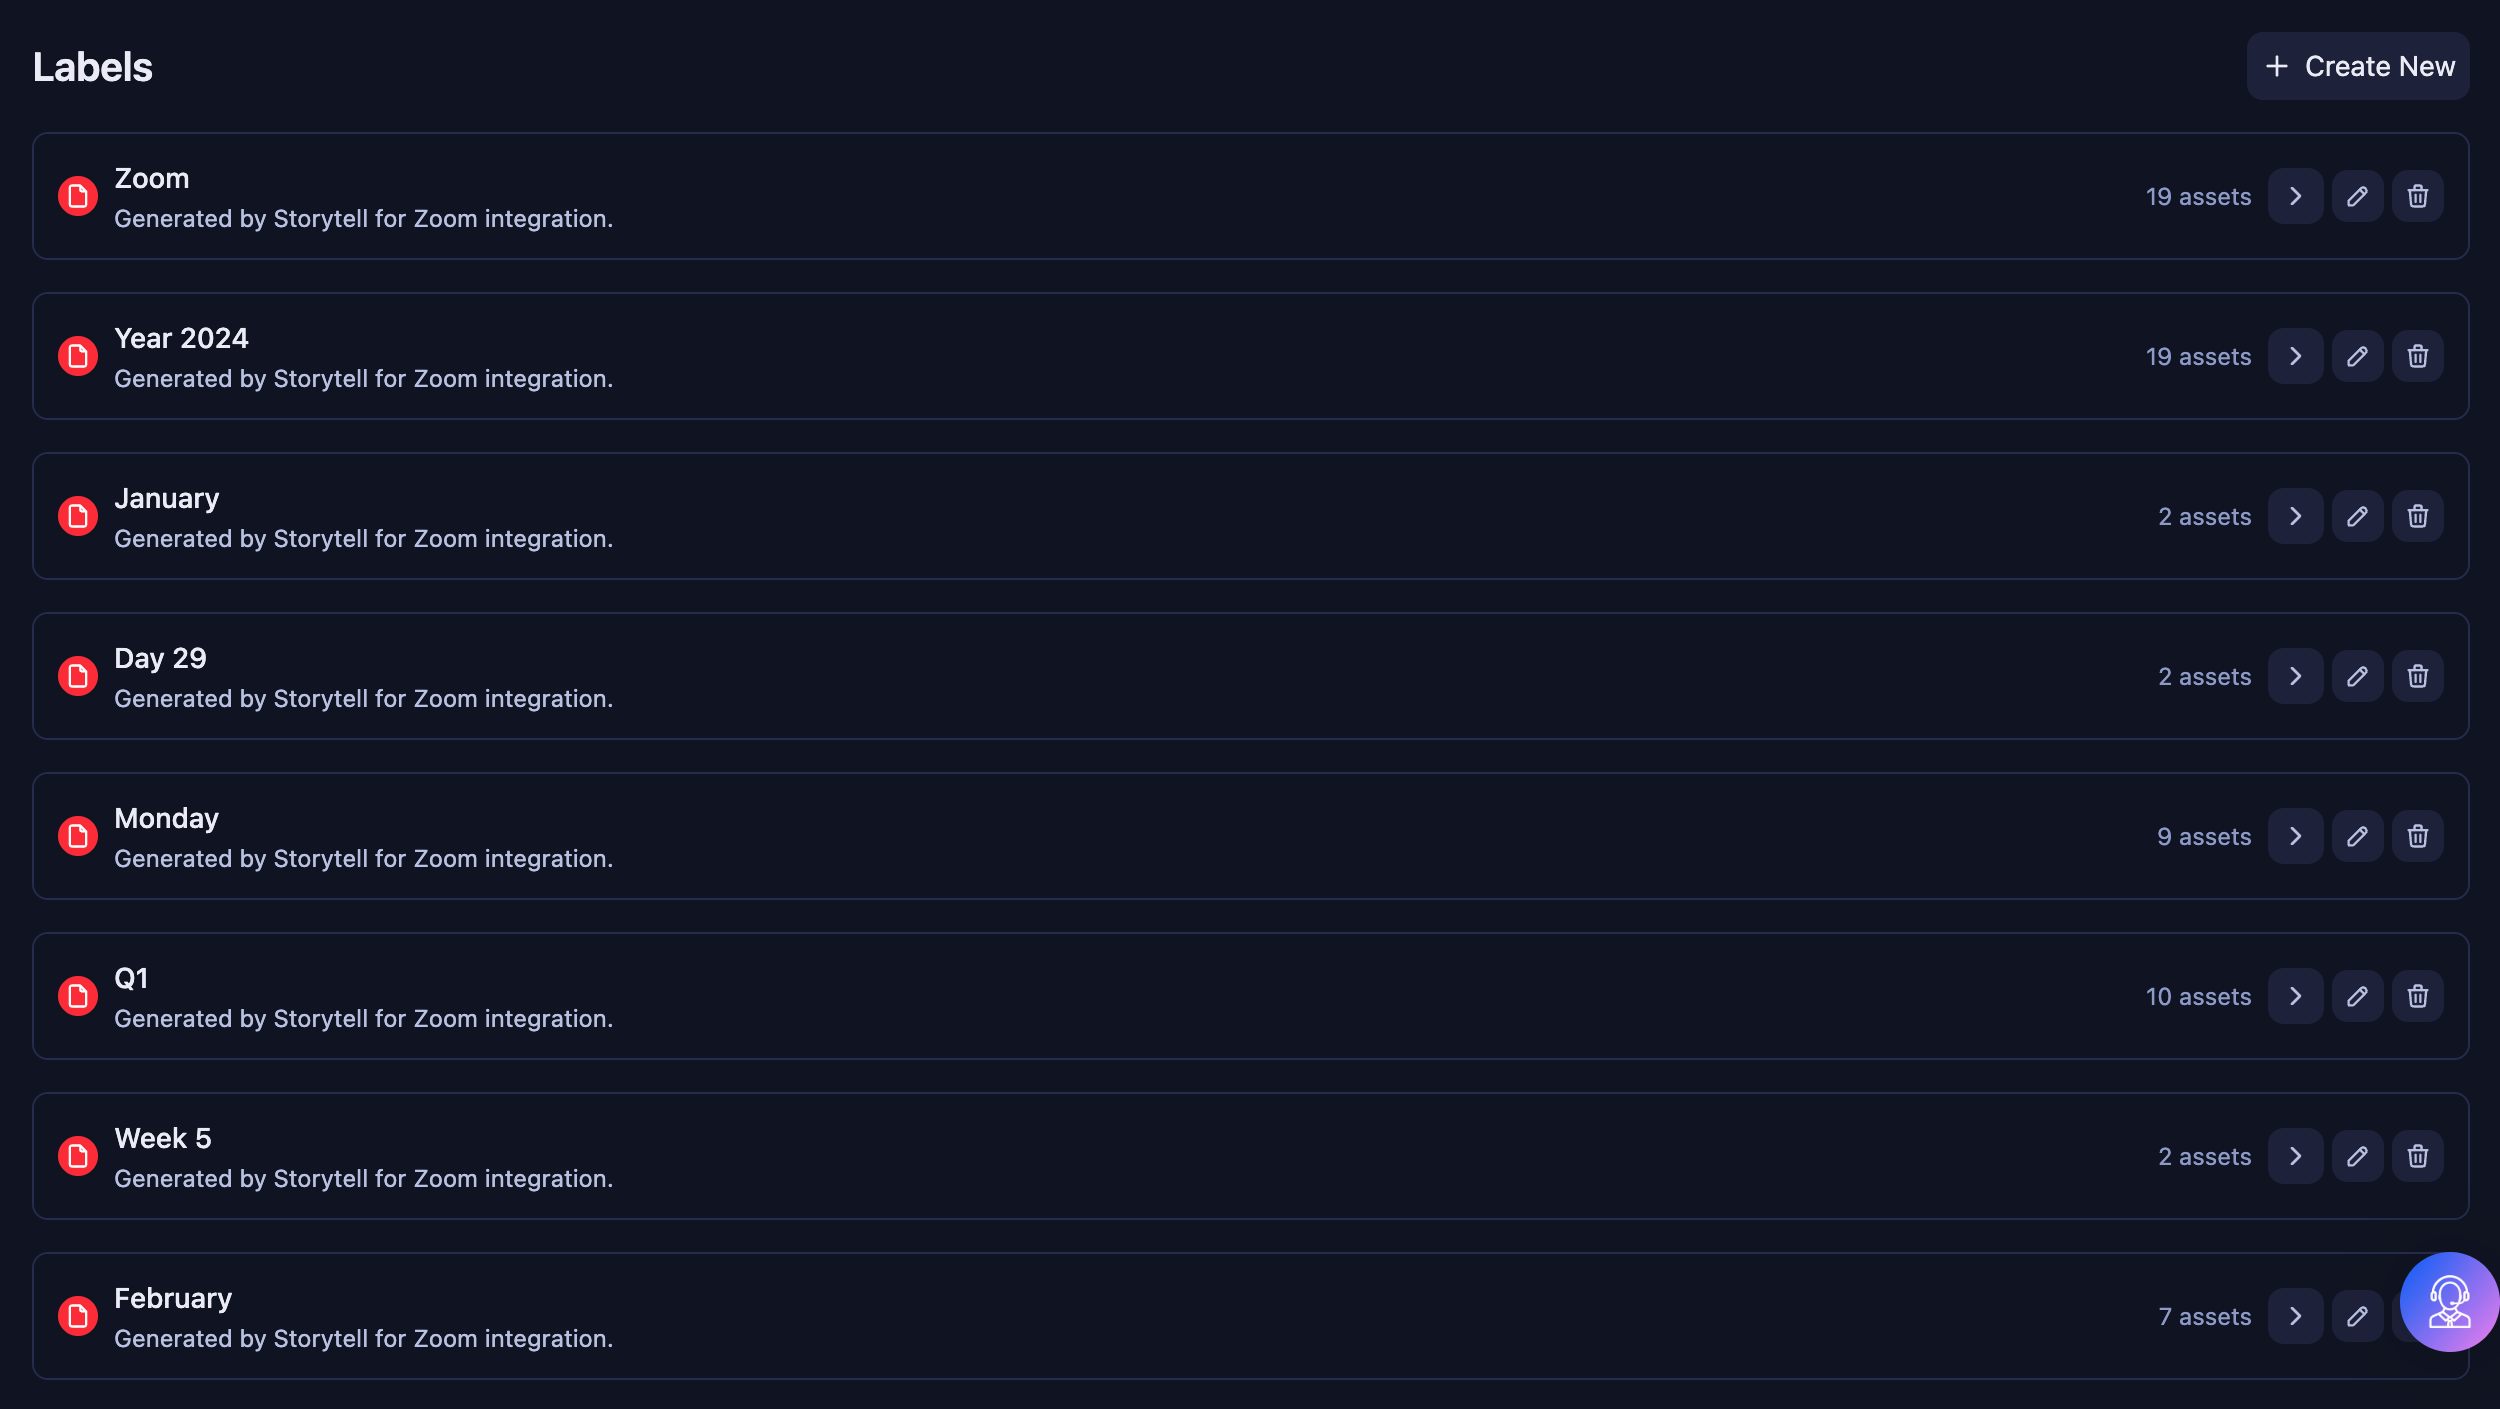Edit the February label
The width and height of the screenshot is (2500, 1409).
click(2357, 1316)
